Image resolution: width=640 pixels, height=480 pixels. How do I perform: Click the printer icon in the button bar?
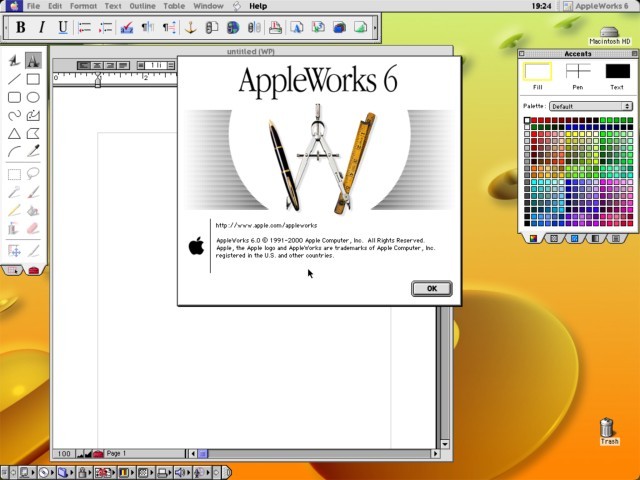[276, 27]
